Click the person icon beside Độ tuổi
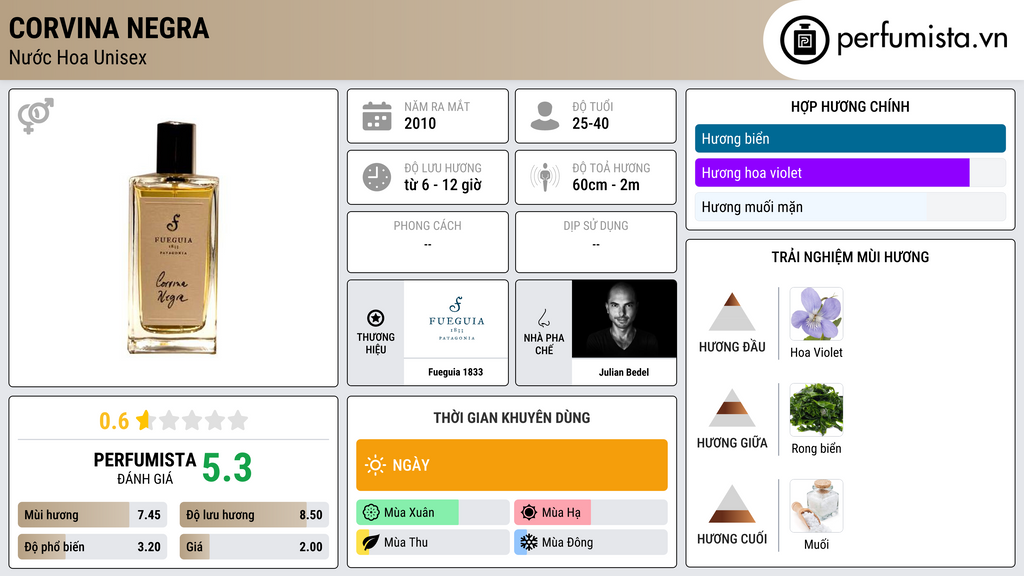 click(x=545, y=116)
